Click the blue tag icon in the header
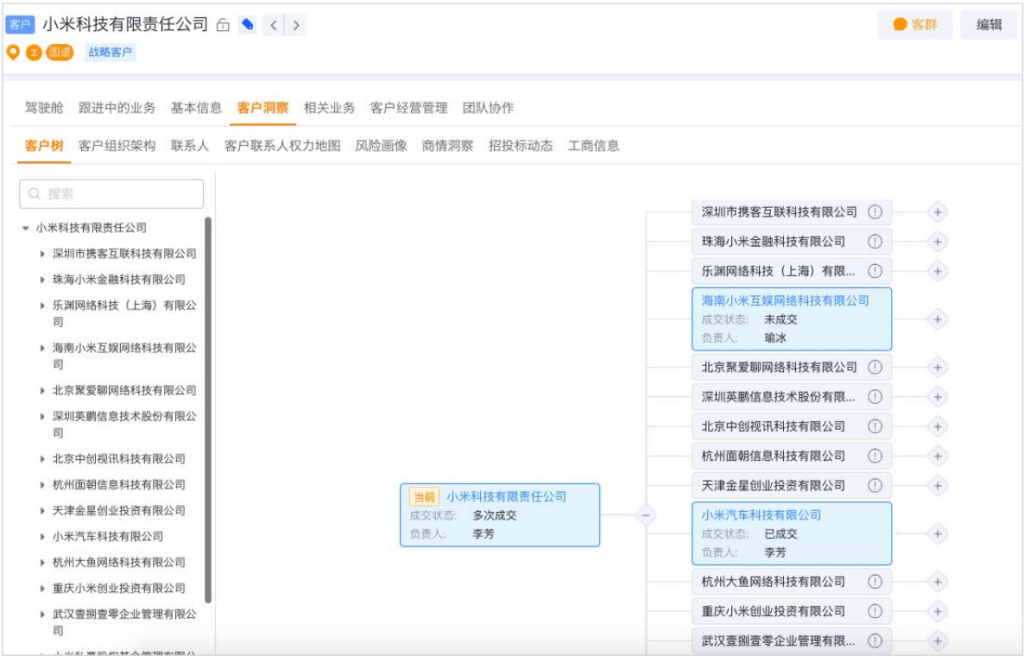 pyautogui.click(x=248, y=25)
